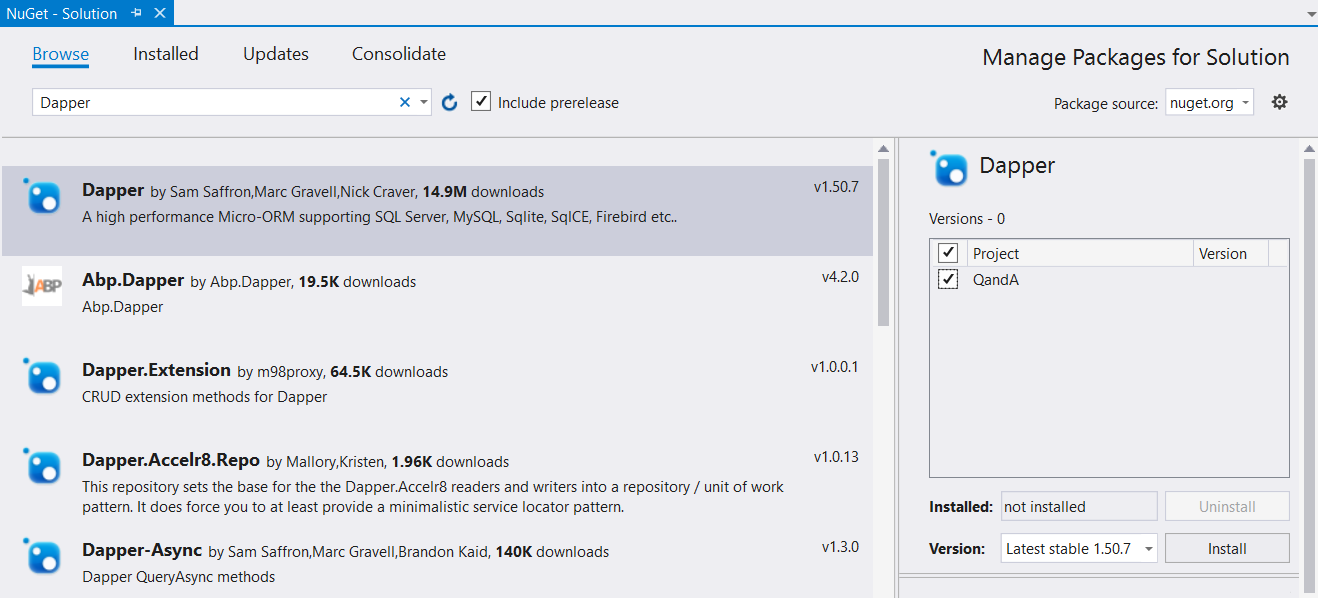Switch to the Installed tab
Viewport: 1318px width, 598px height.
point(166,54)
